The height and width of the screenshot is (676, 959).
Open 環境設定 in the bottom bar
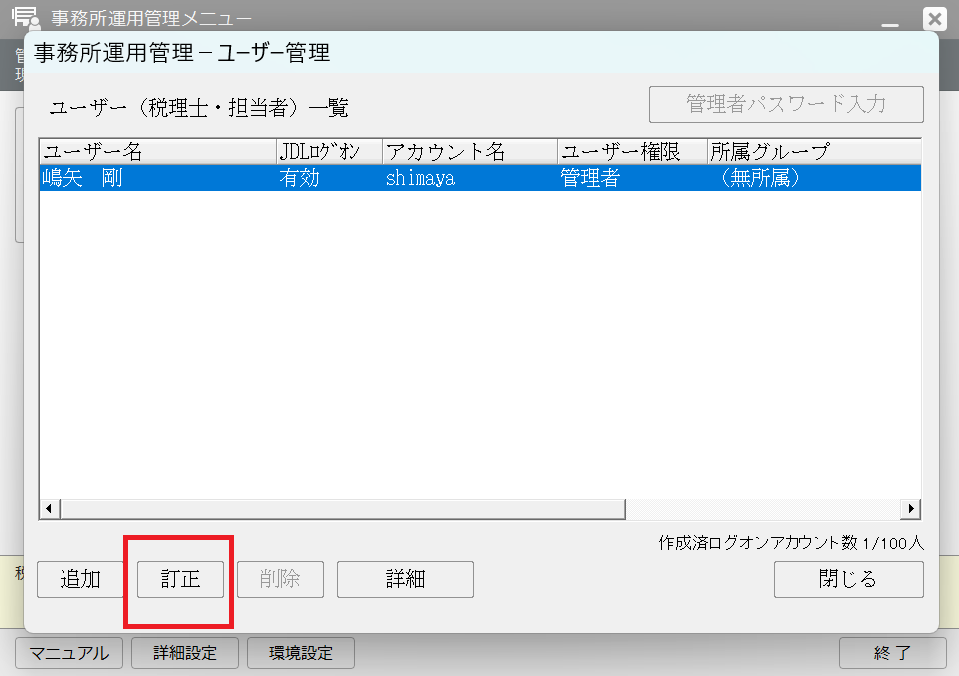[x=301, y=653]
